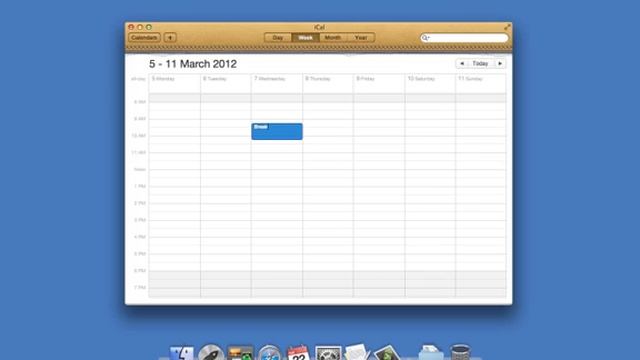
Task: Open the Documents stack in Dock
Action: [x=357, y=353]
